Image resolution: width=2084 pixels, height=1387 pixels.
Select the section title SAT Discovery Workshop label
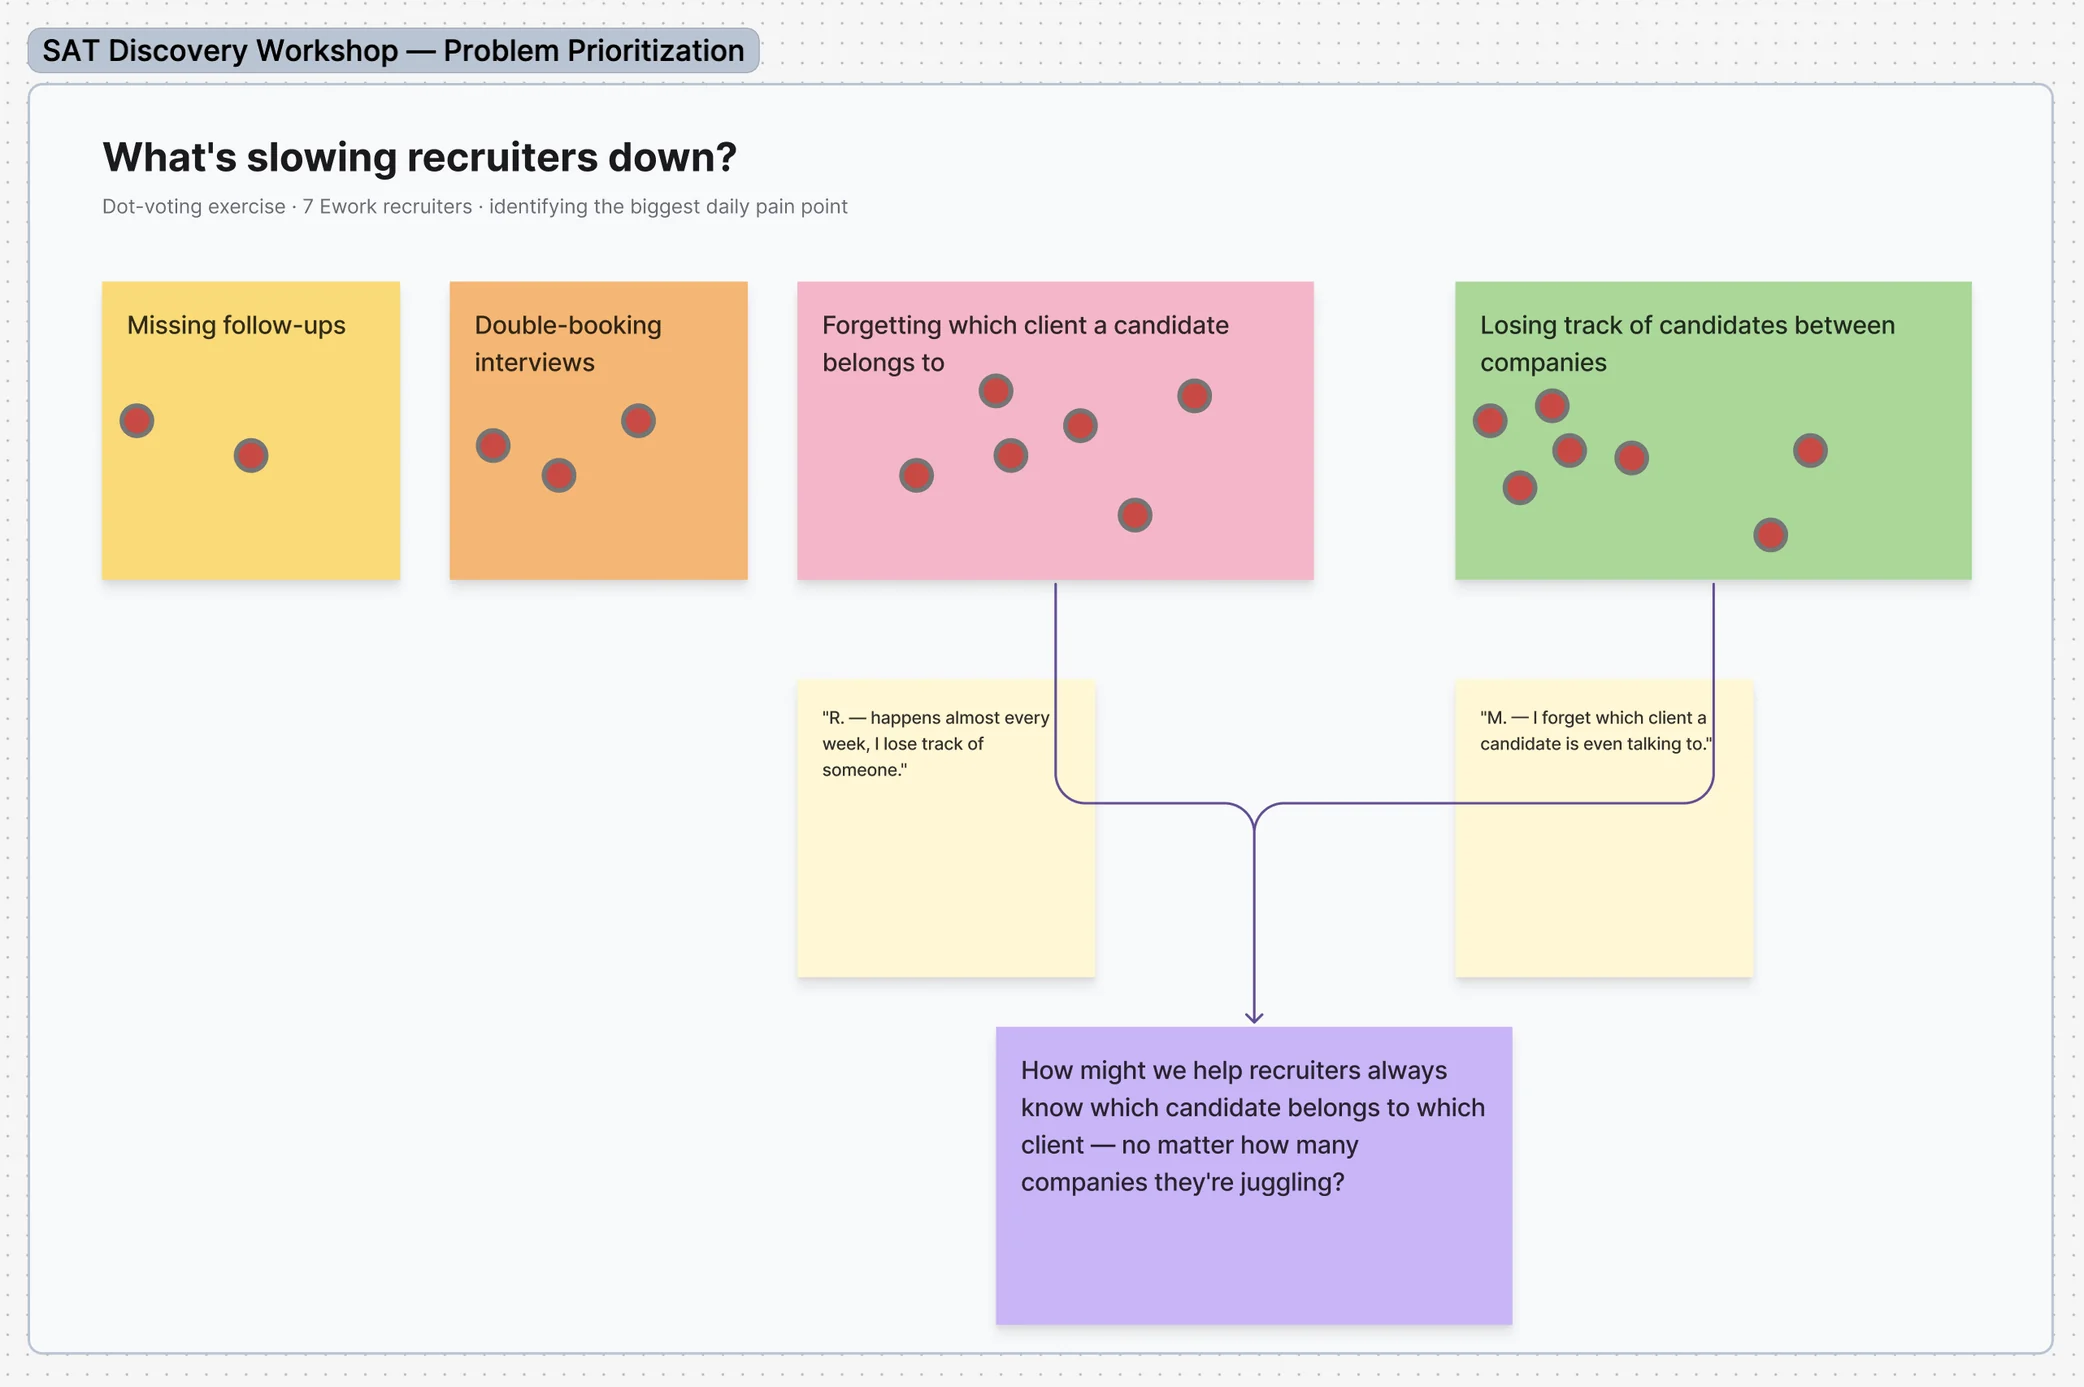click(x=393, y=50)
